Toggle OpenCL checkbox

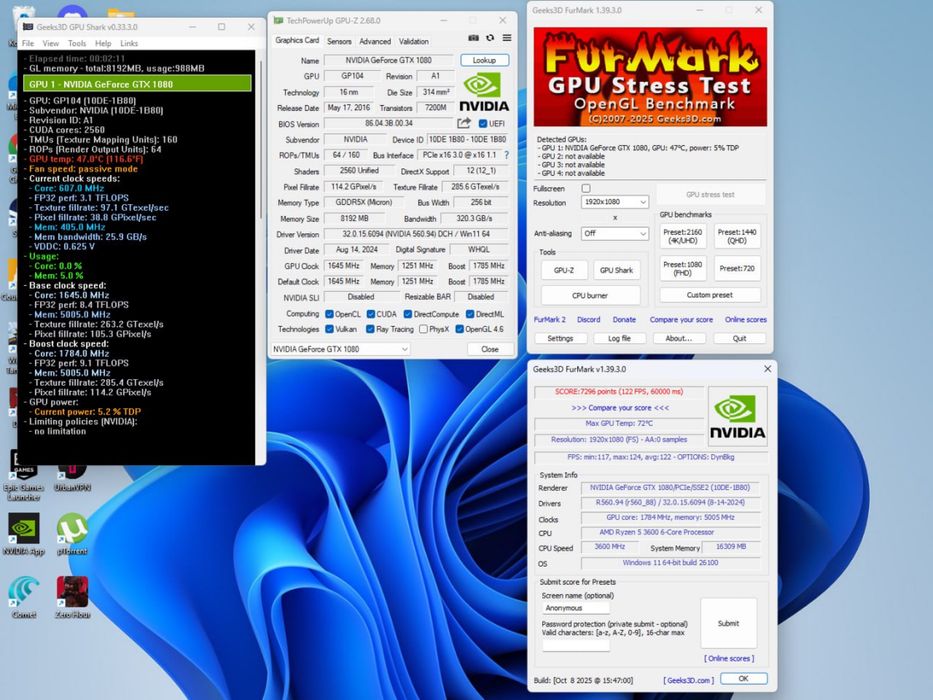(329, 314)
